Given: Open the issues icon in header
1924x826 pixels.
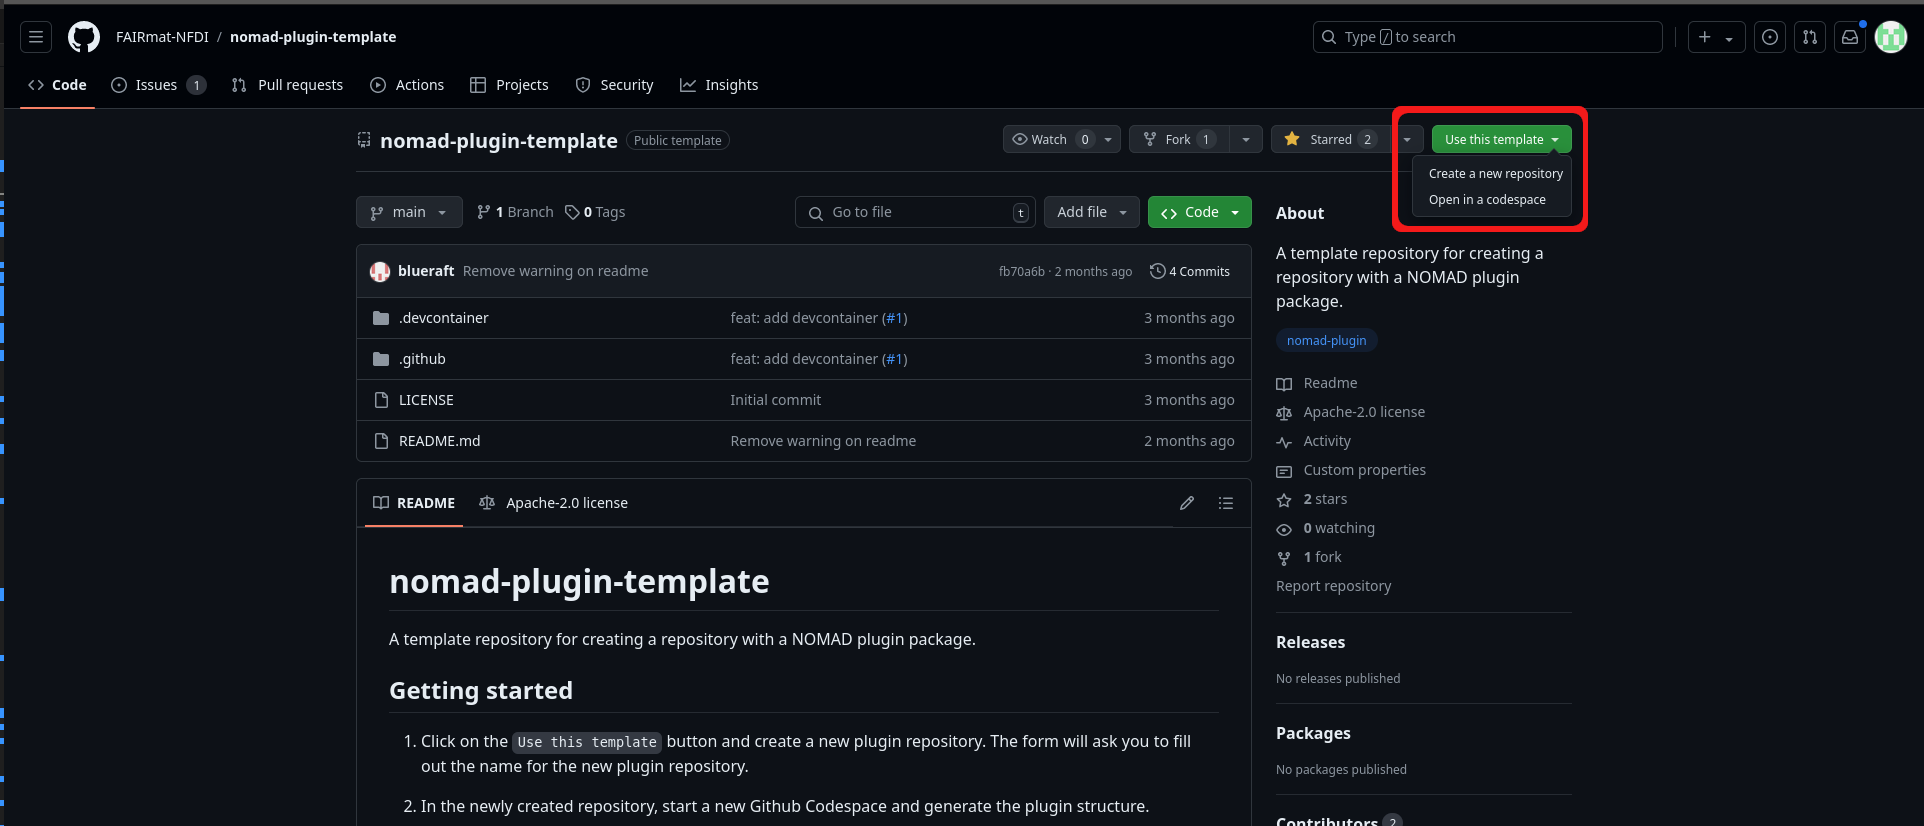Looking at the screenshot, I should click(x=1770, y=37).
